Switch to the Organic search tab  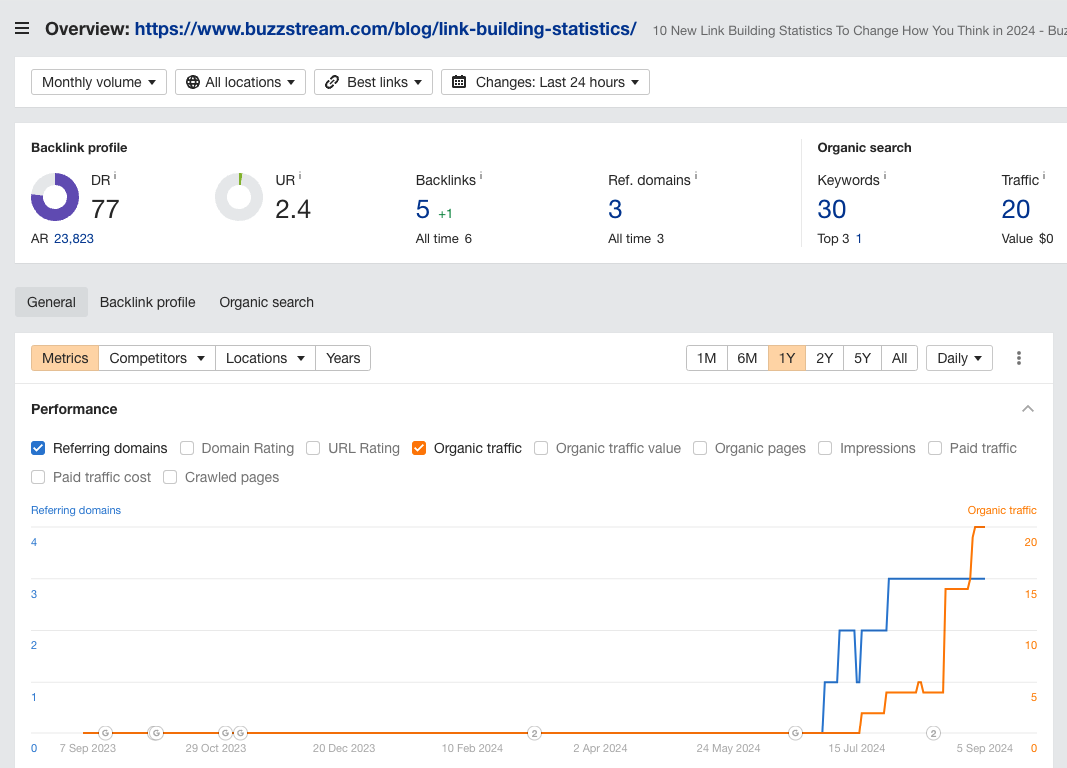(x=266, y=302)
